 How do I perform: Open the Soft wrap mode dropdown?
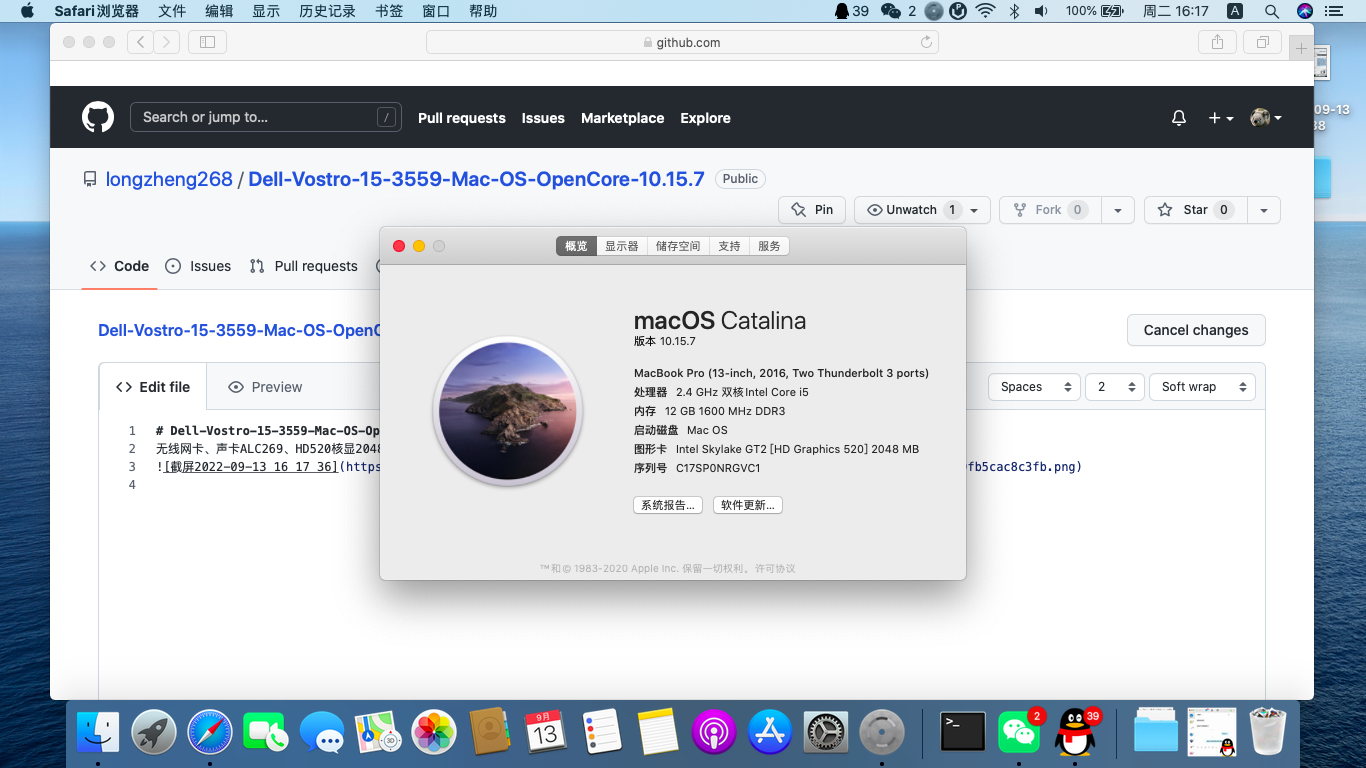tap(1202, 387)
